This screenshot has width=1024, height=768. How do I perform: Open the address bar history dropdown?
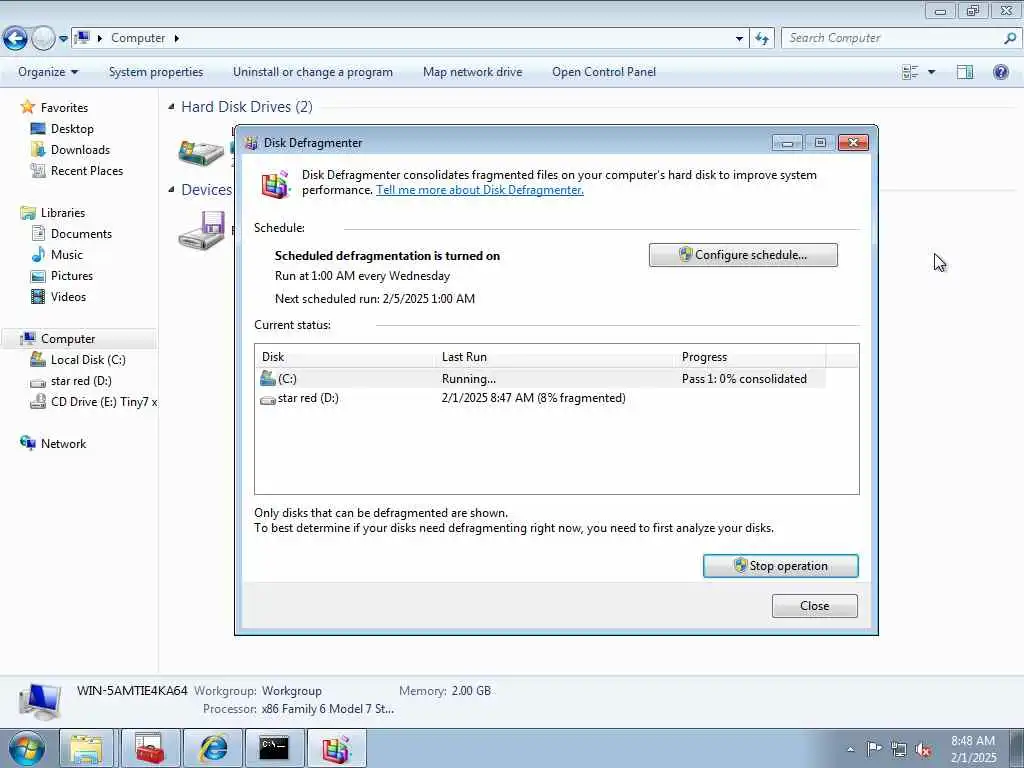[739, 39]
